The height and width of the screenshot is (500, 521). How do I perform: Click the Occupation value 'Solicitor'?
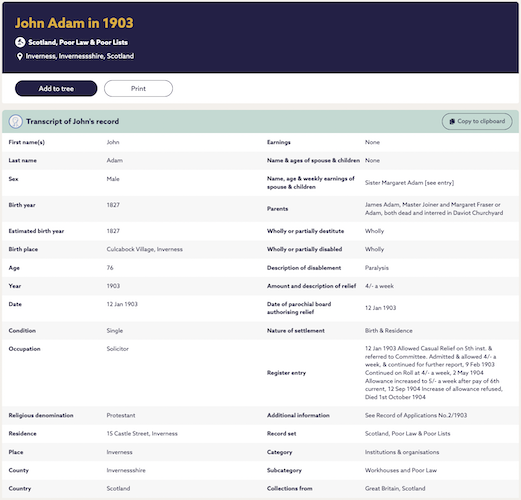coord(118,349)
